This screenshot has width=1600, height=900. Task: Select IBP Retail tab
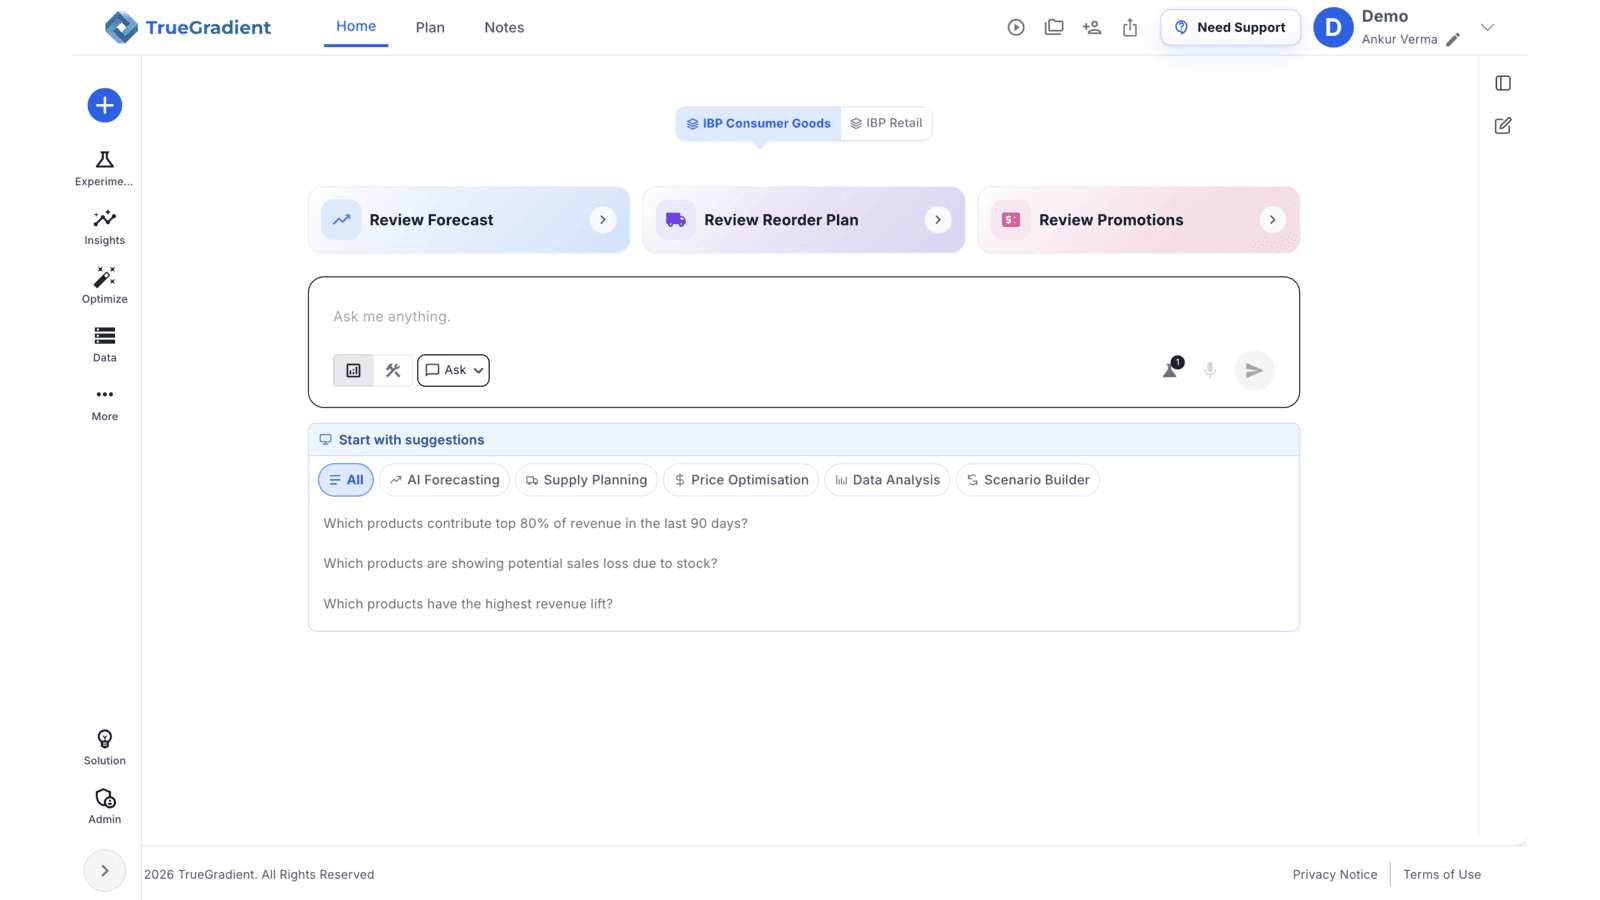tap(886, 123)
